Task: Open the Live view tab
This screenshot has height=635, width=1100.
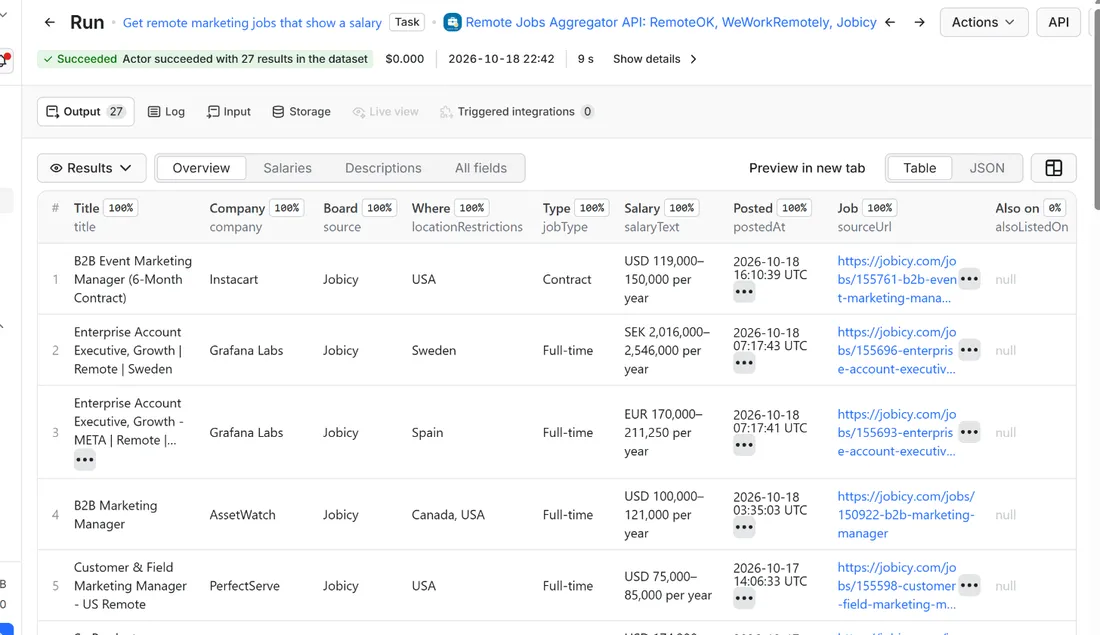Action: (385, 112)
